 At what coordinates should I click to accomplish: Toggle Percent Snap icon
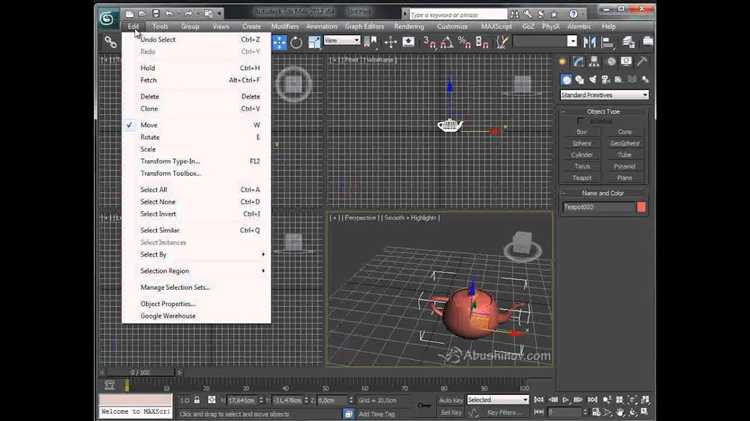click(464, 43)
